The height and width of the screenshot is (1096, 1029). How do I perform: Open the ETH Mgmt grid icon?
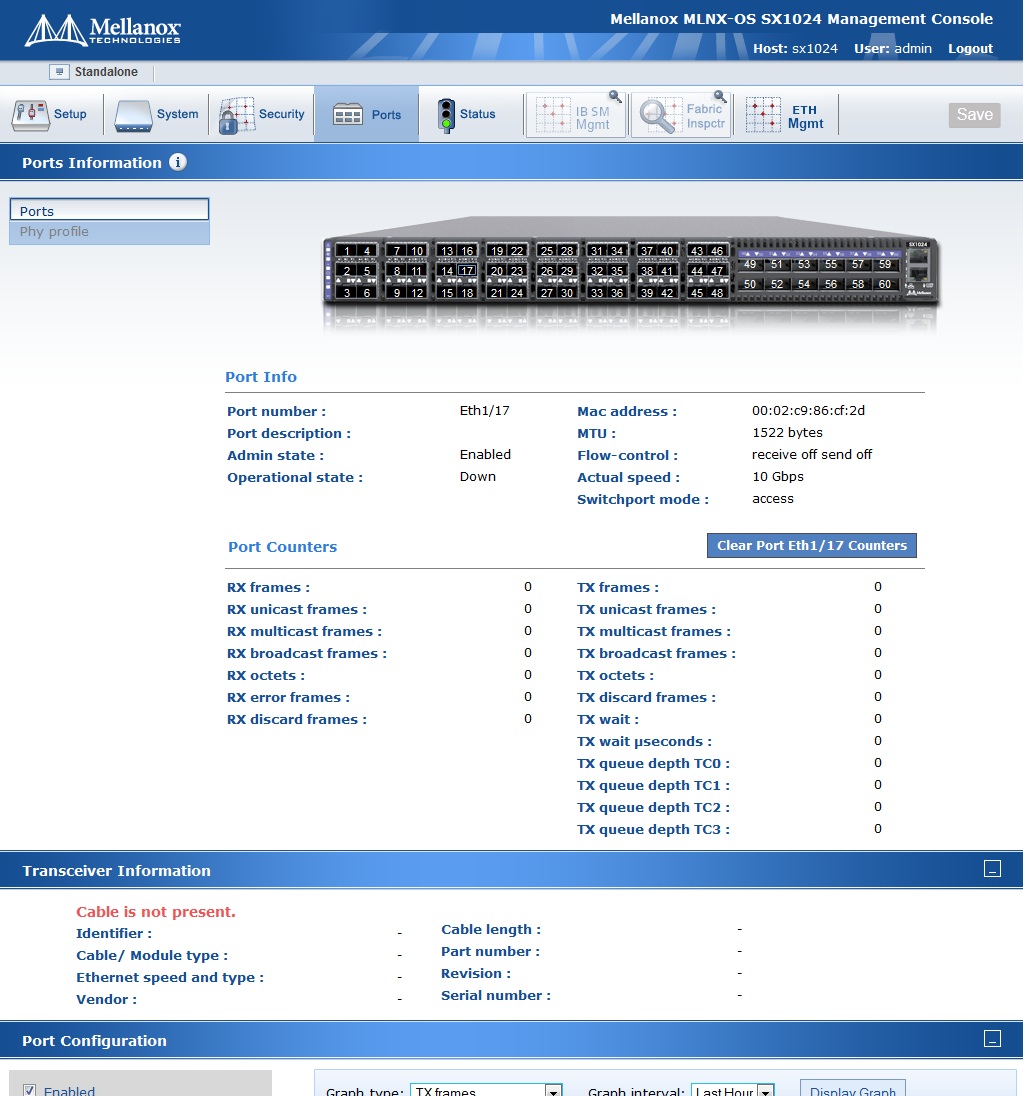(763, 115)
